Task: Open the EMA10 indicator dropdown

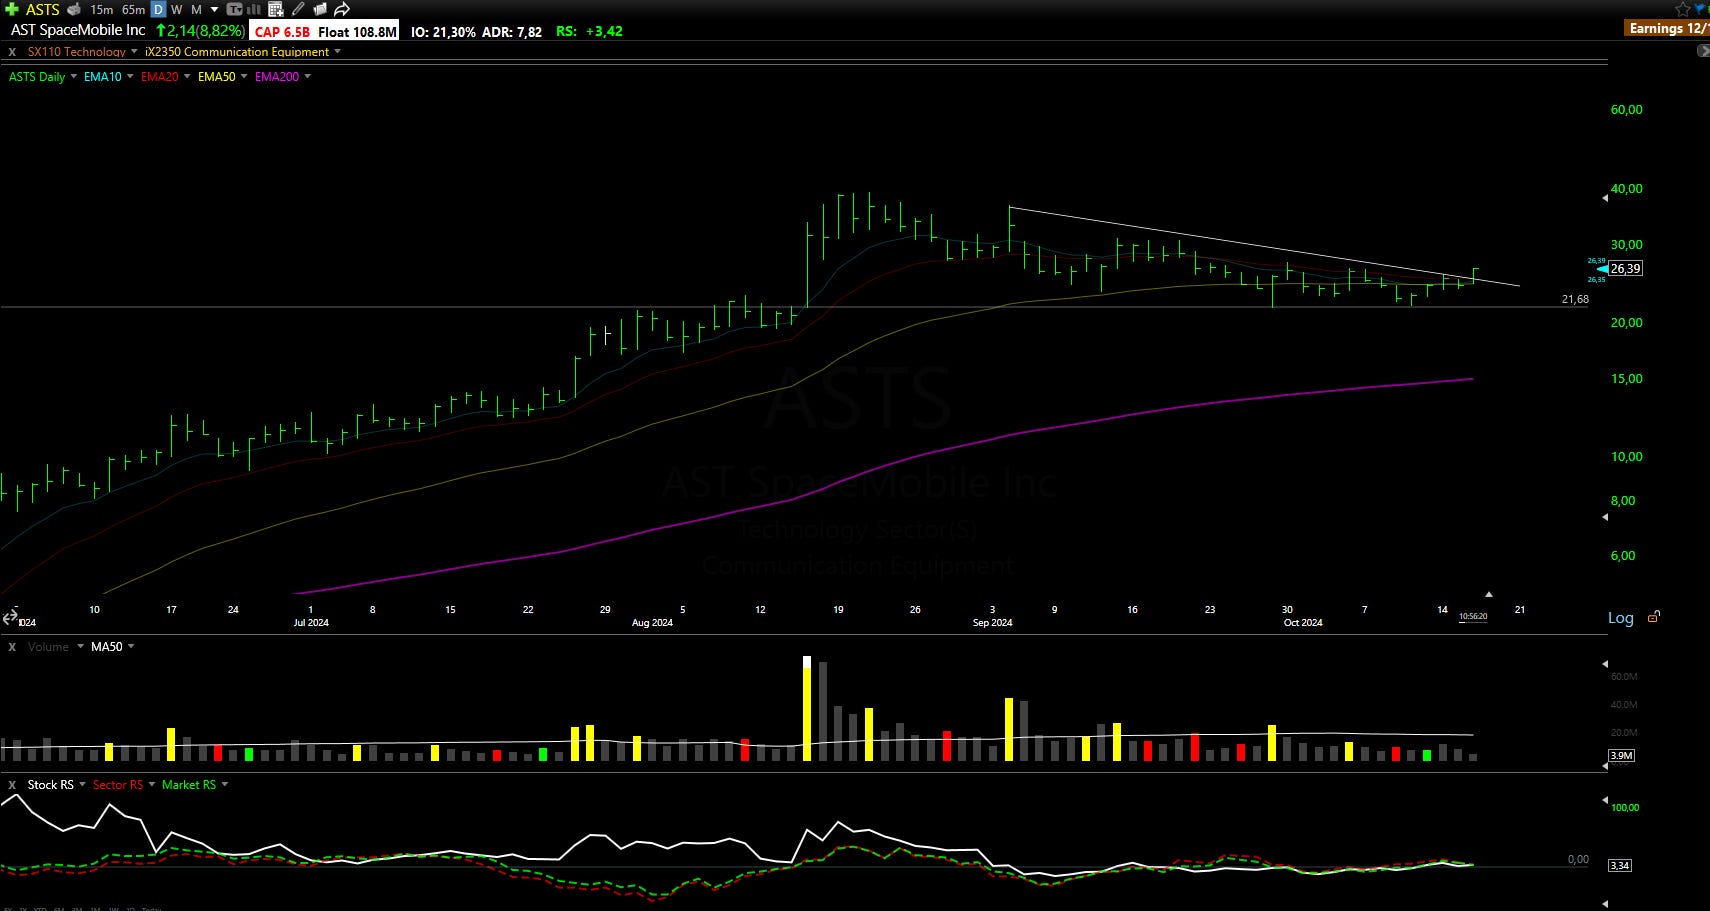Action: pyautogui.click(x=130, y=77)
